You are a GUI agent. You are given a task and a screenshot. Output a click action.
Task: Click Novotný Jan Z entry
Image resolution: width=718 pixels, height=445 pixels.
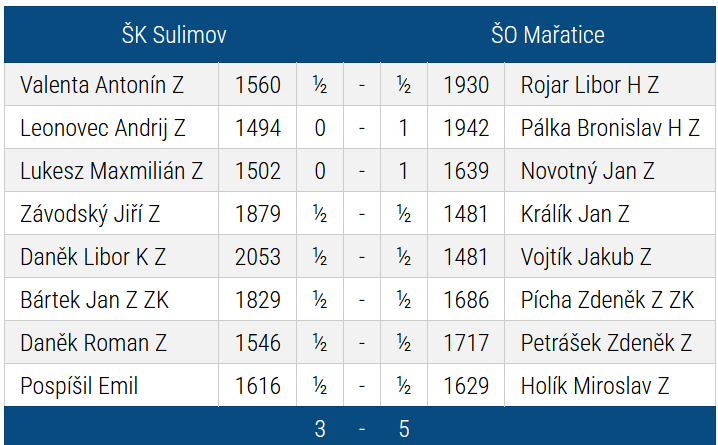[x=587, y=171]
